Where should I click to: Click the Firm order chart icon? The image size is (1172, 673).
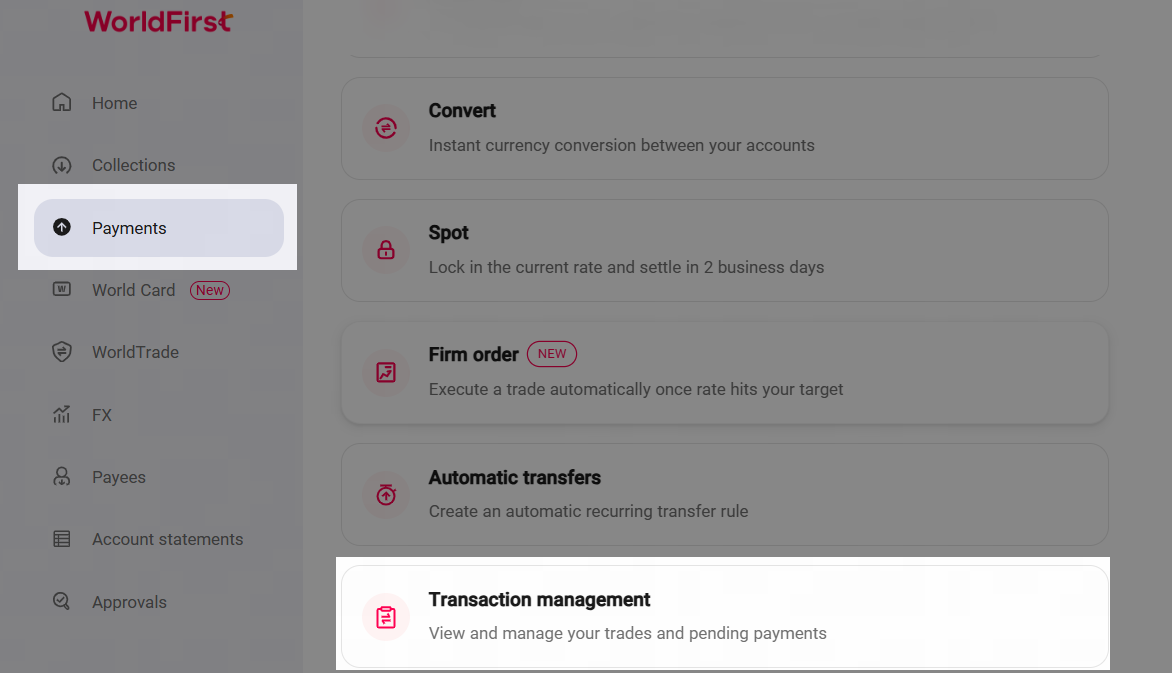[x=386, y=372]
